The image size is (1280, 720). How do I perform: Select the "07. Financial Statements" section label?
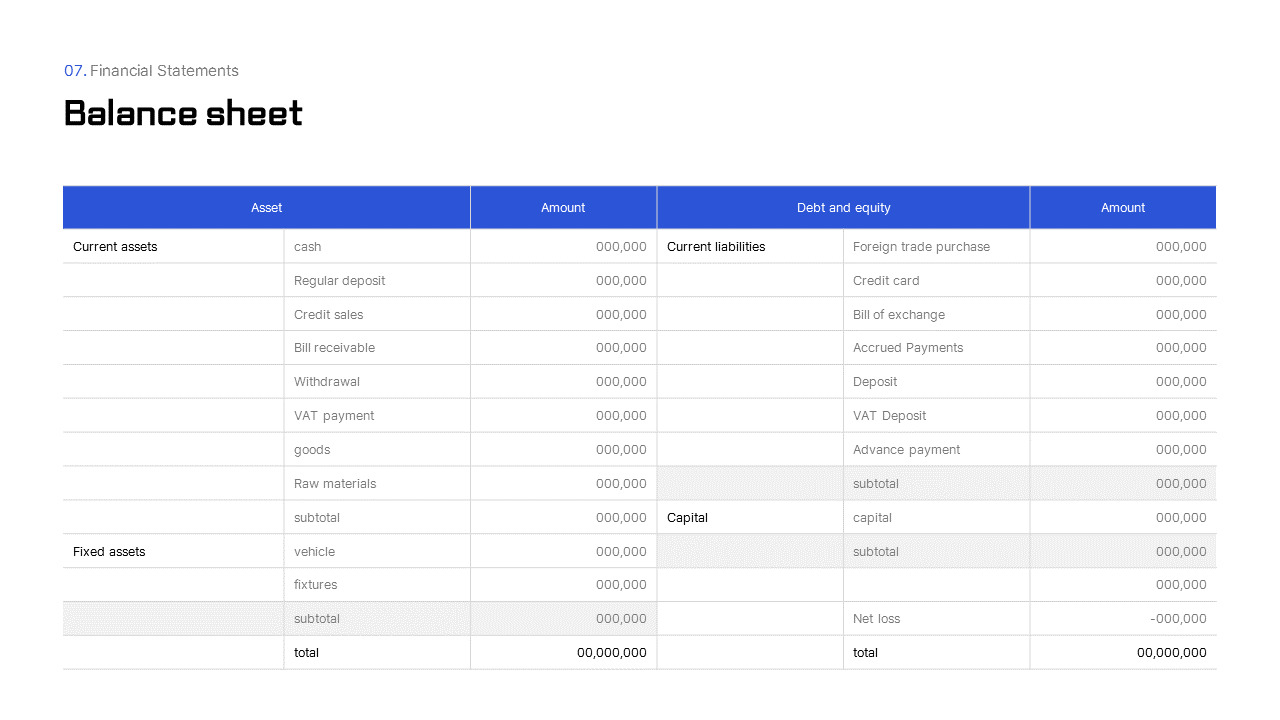tap(151, 71)
